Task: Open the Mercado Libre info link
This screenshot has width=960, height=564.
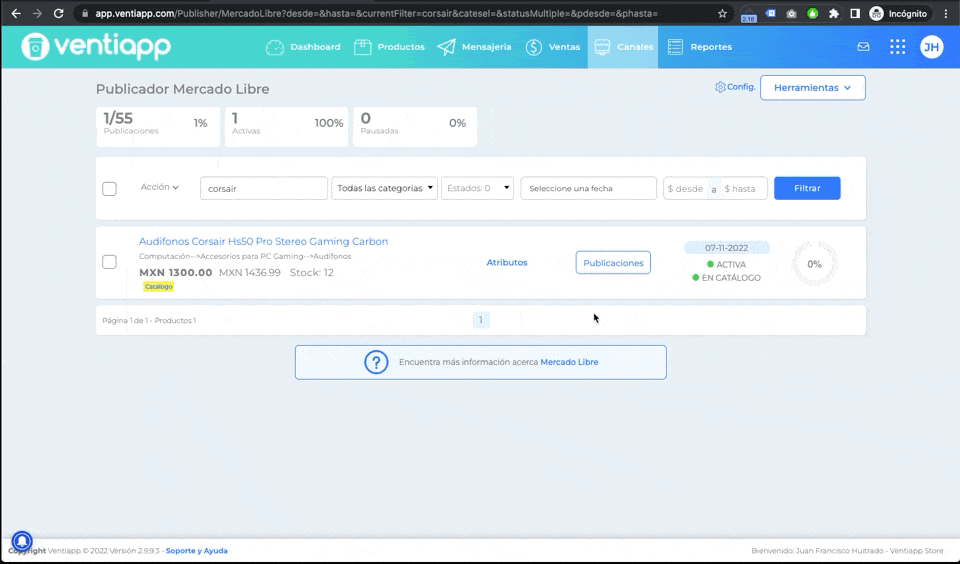Action: (x=569, y=362)
